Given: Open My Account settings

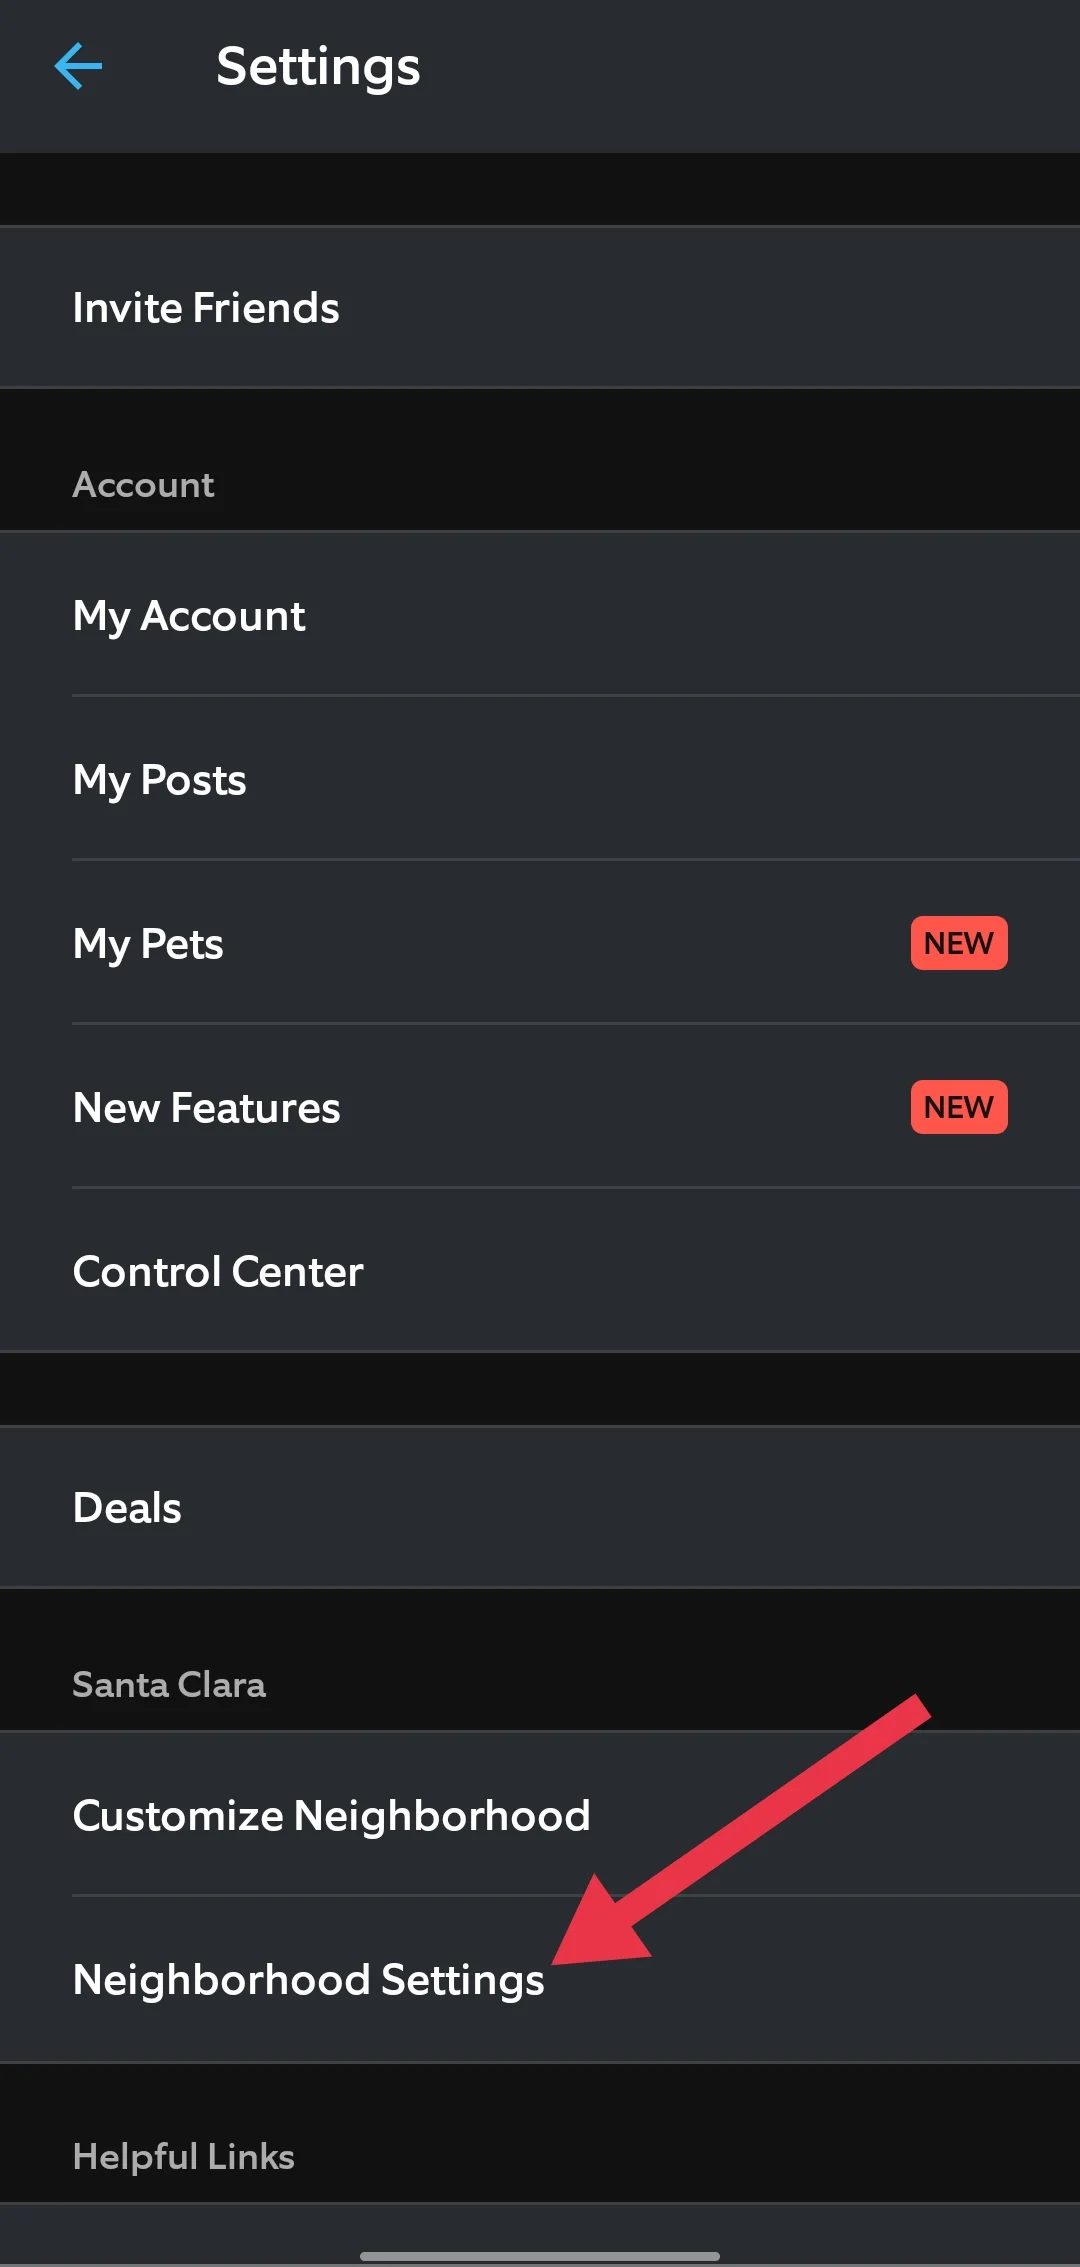Looking at the screenshot, I should (x=189, y=616).
